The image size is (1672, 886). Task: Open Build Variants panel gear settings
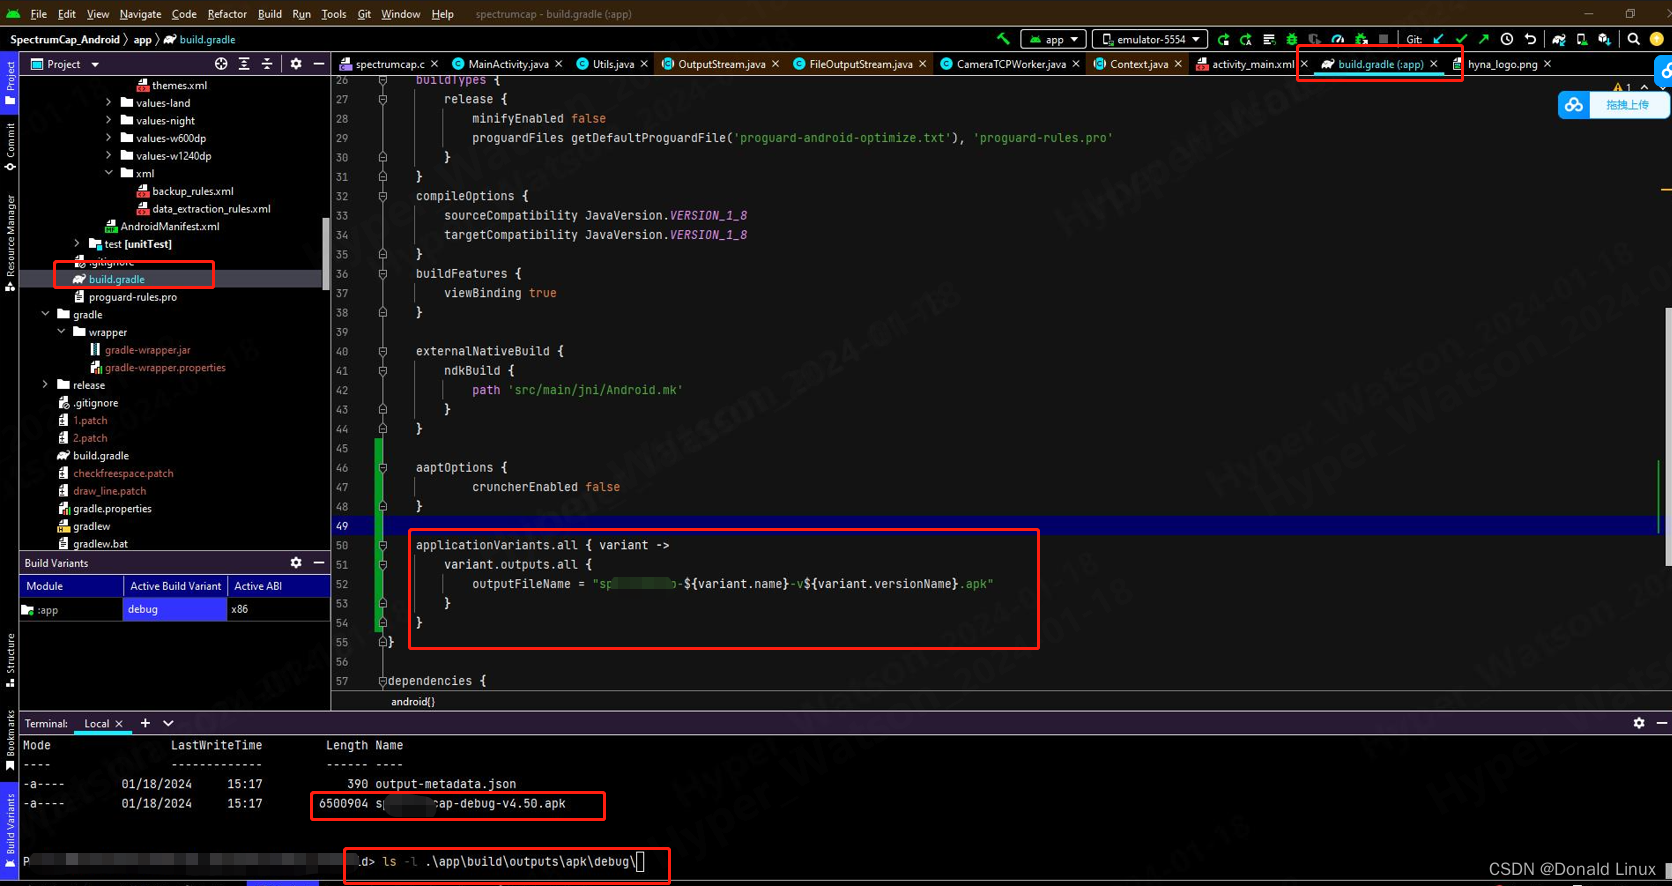[296, 563]
